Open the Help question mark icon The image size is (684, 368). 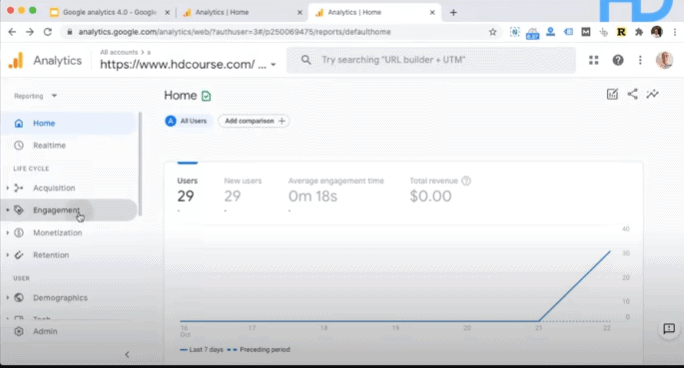click(x=618, y=60)
